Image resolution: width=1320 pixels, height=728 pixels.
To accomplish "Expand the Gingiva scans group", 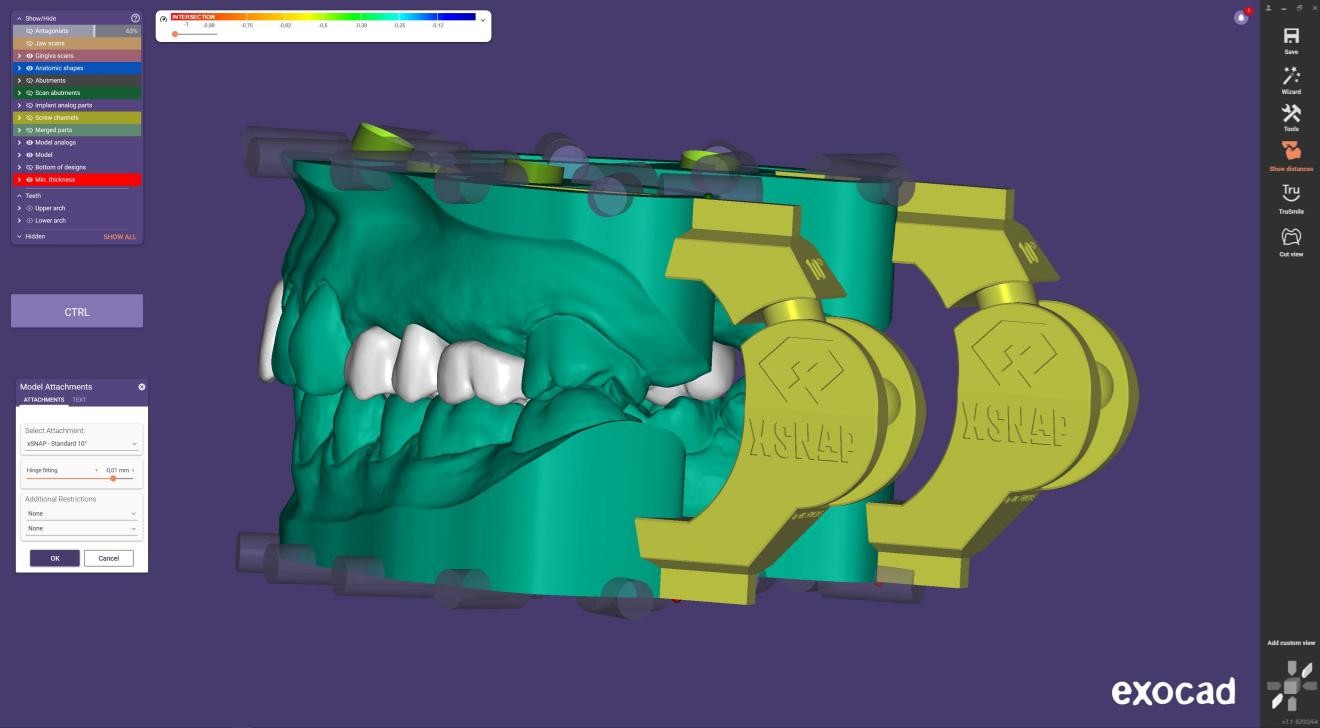I will point(19,56).
